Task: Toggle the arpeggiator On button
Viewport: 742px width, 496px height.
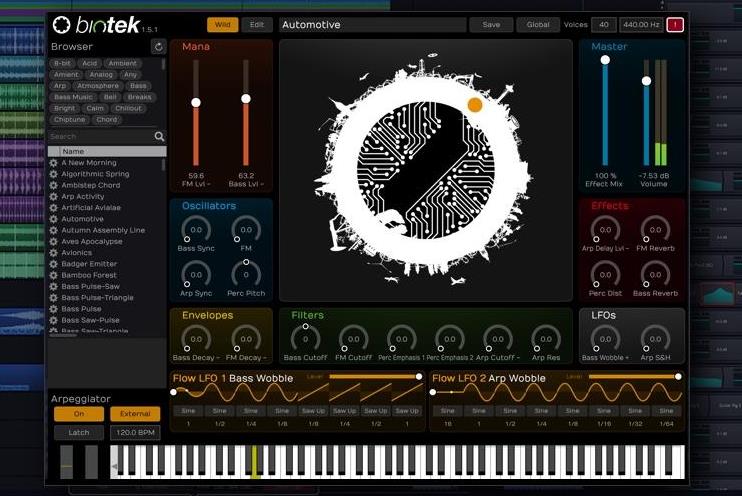Action: pyautogui.click(x=79, y=414)
